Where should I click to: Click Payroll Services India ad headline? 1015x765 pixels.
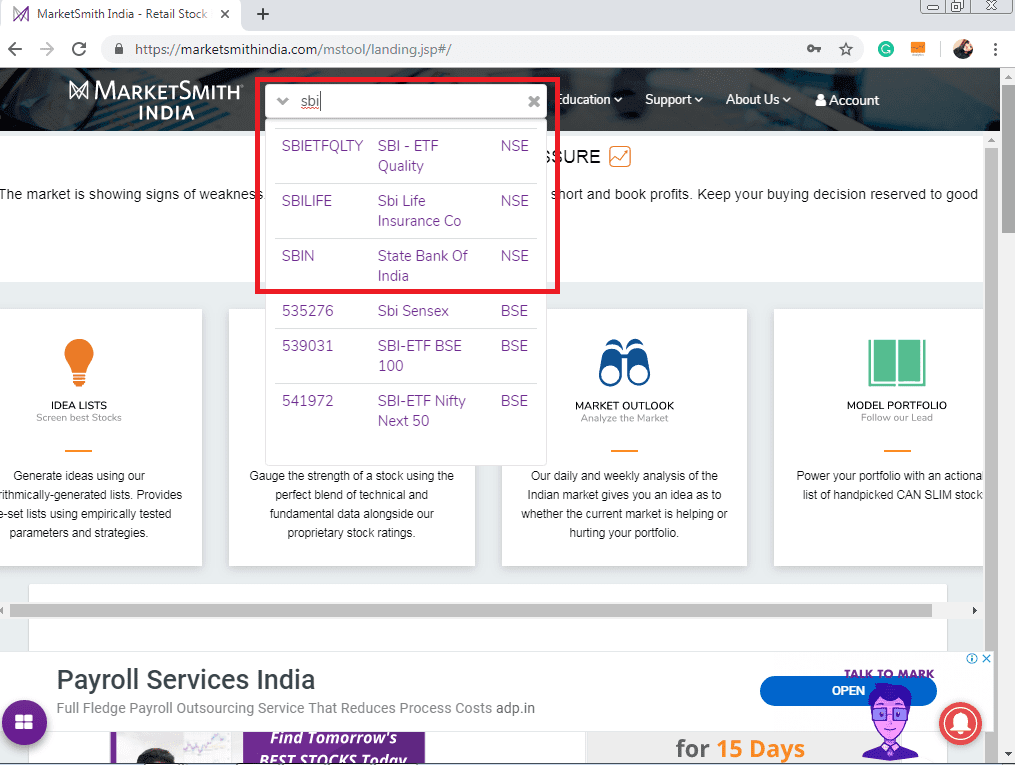(x=186, y=680)
